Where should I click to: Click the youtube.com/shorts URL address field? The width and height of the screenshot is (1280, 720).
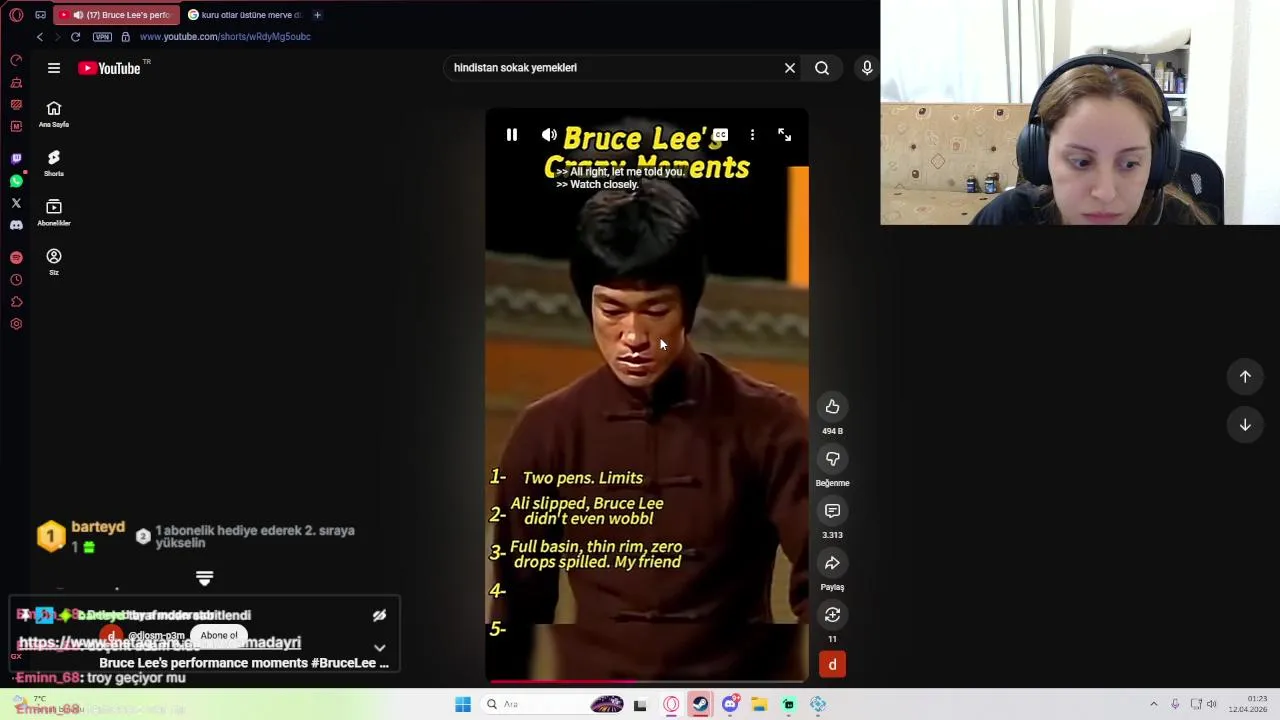point(225,37)
